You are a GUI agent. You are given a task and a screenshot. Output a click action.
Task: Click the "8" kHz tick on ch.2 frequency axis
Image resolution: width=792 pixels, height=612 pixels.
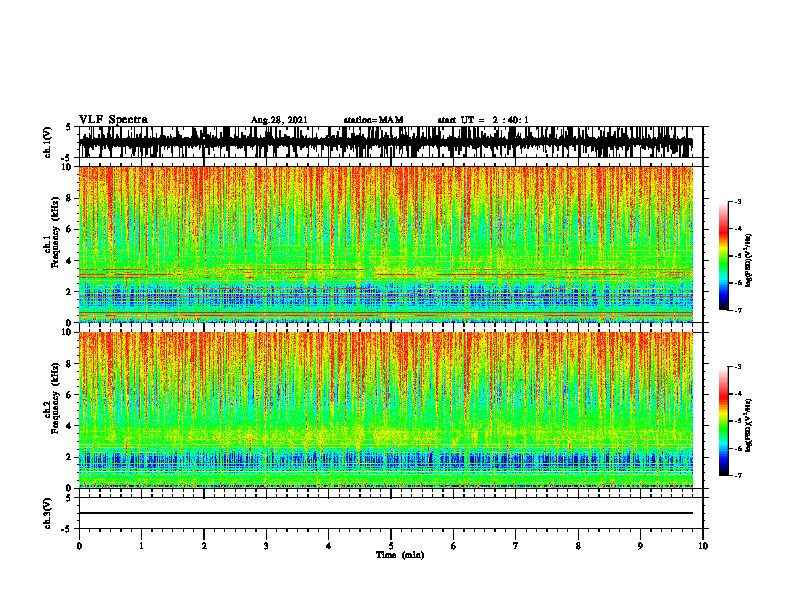[x=71, y=364]
